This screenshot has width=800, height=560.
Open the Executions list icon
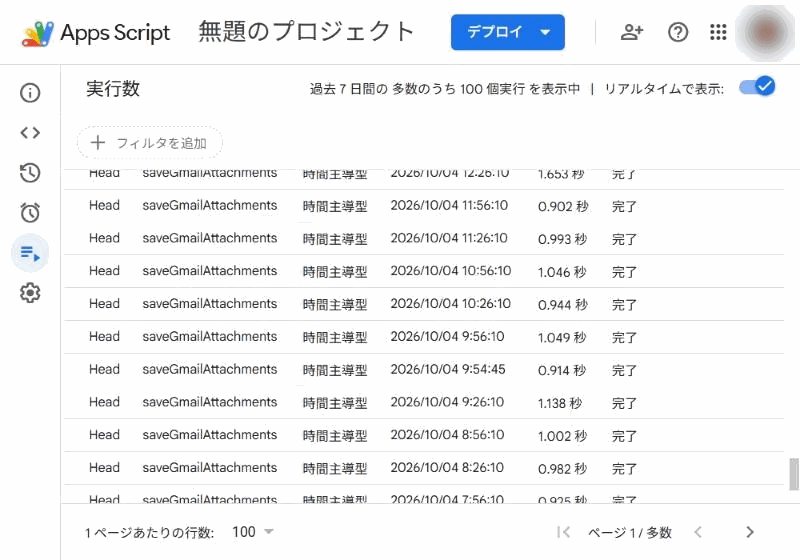30,253
